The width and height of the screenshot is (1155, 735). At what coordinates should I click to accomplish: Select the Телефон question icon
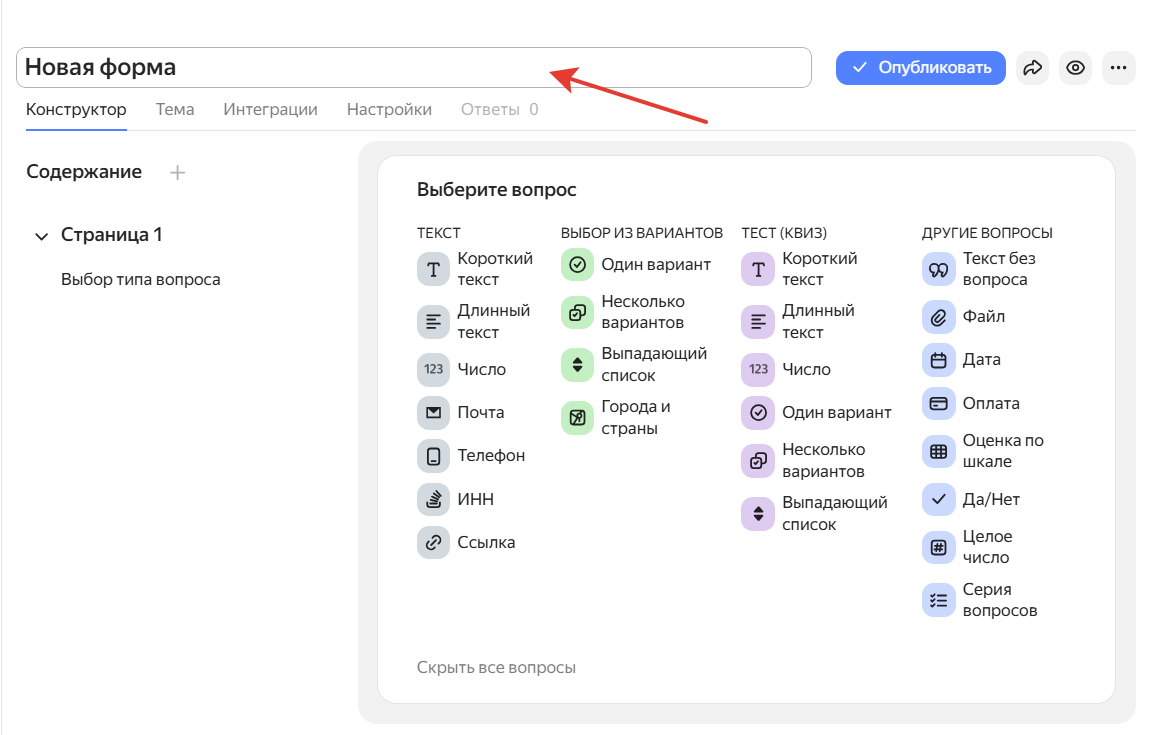433,455
